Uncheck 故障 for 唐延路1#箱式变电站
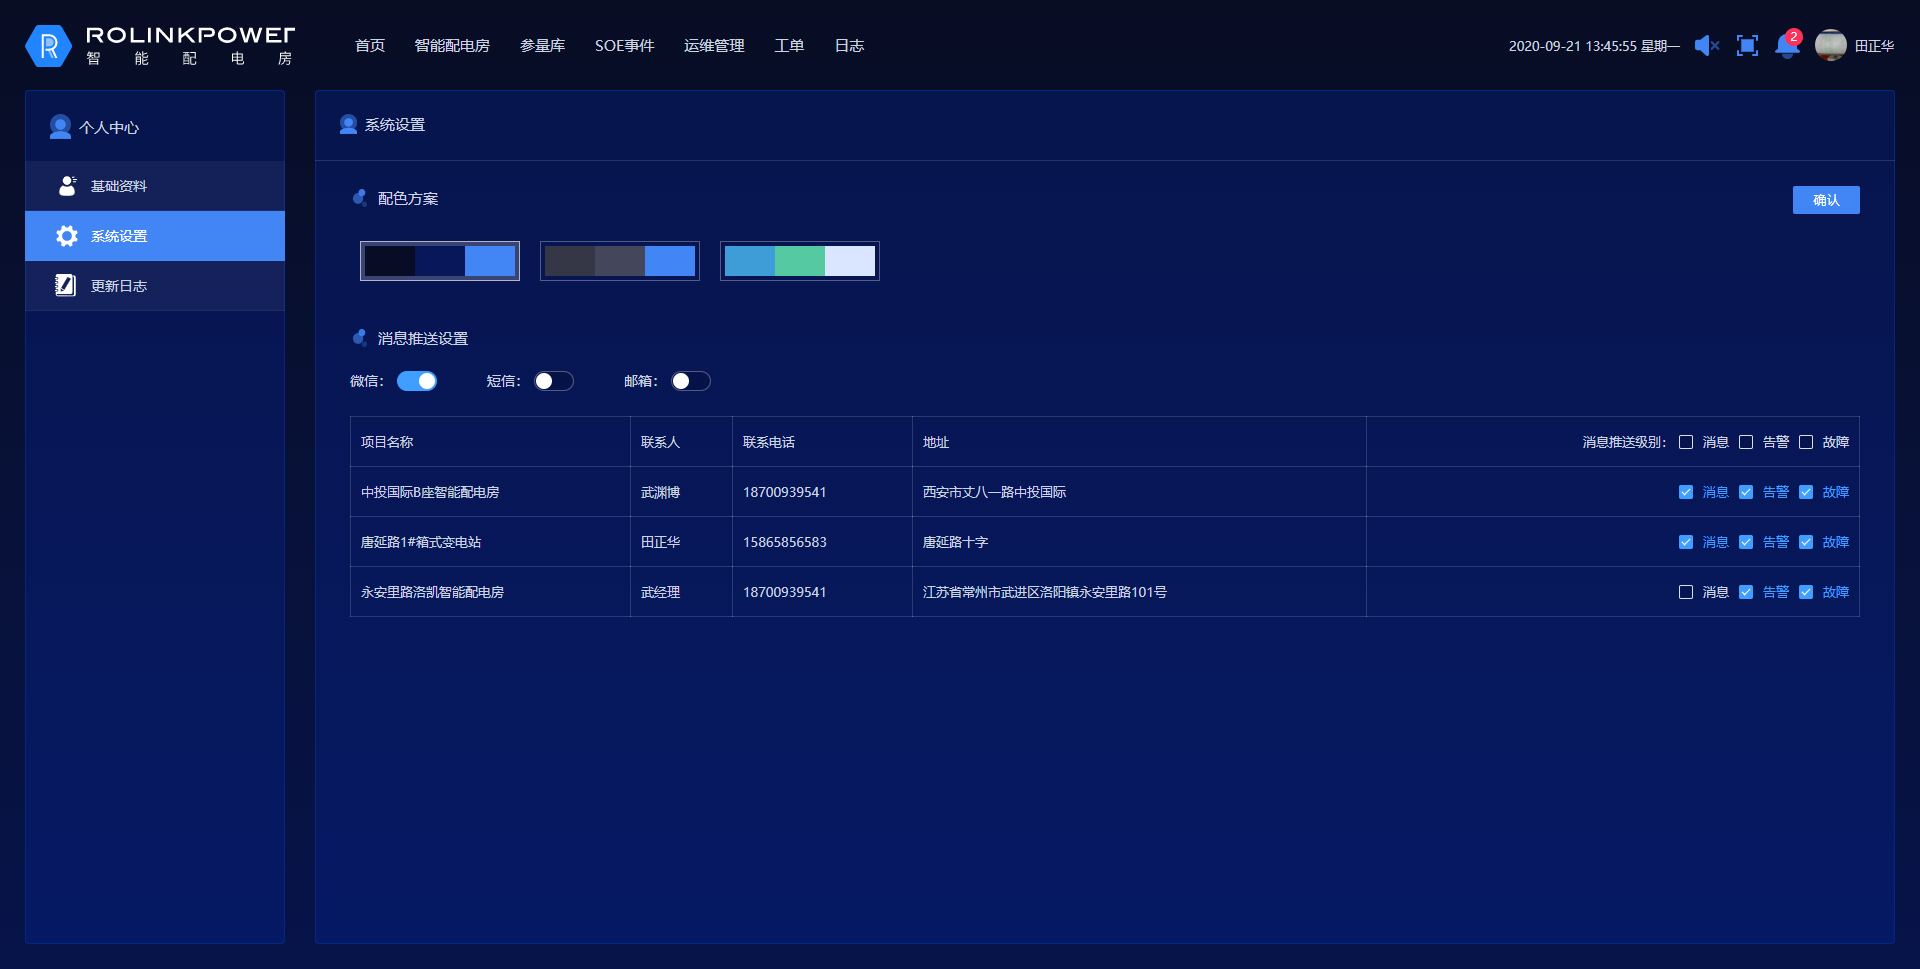 coord(1806,542)
